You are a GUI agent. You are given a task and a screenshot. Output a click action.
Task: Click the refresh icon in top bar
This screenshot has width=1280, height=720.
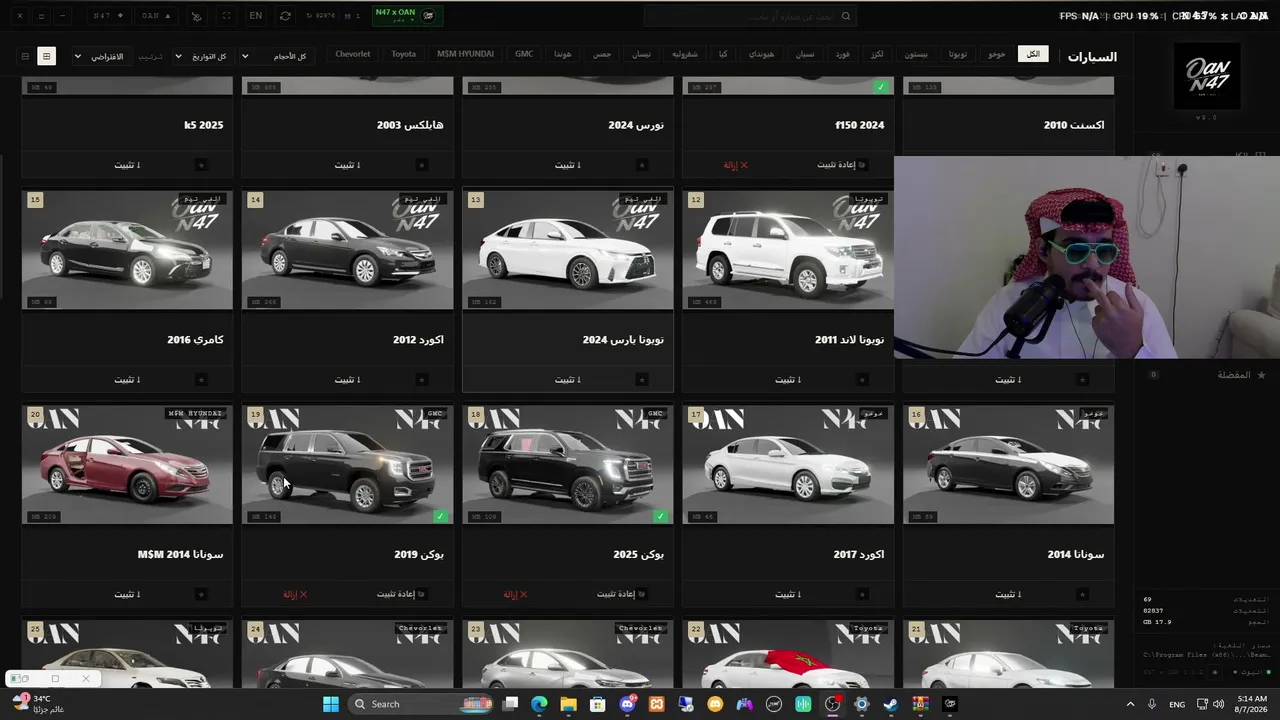[285, 16]
